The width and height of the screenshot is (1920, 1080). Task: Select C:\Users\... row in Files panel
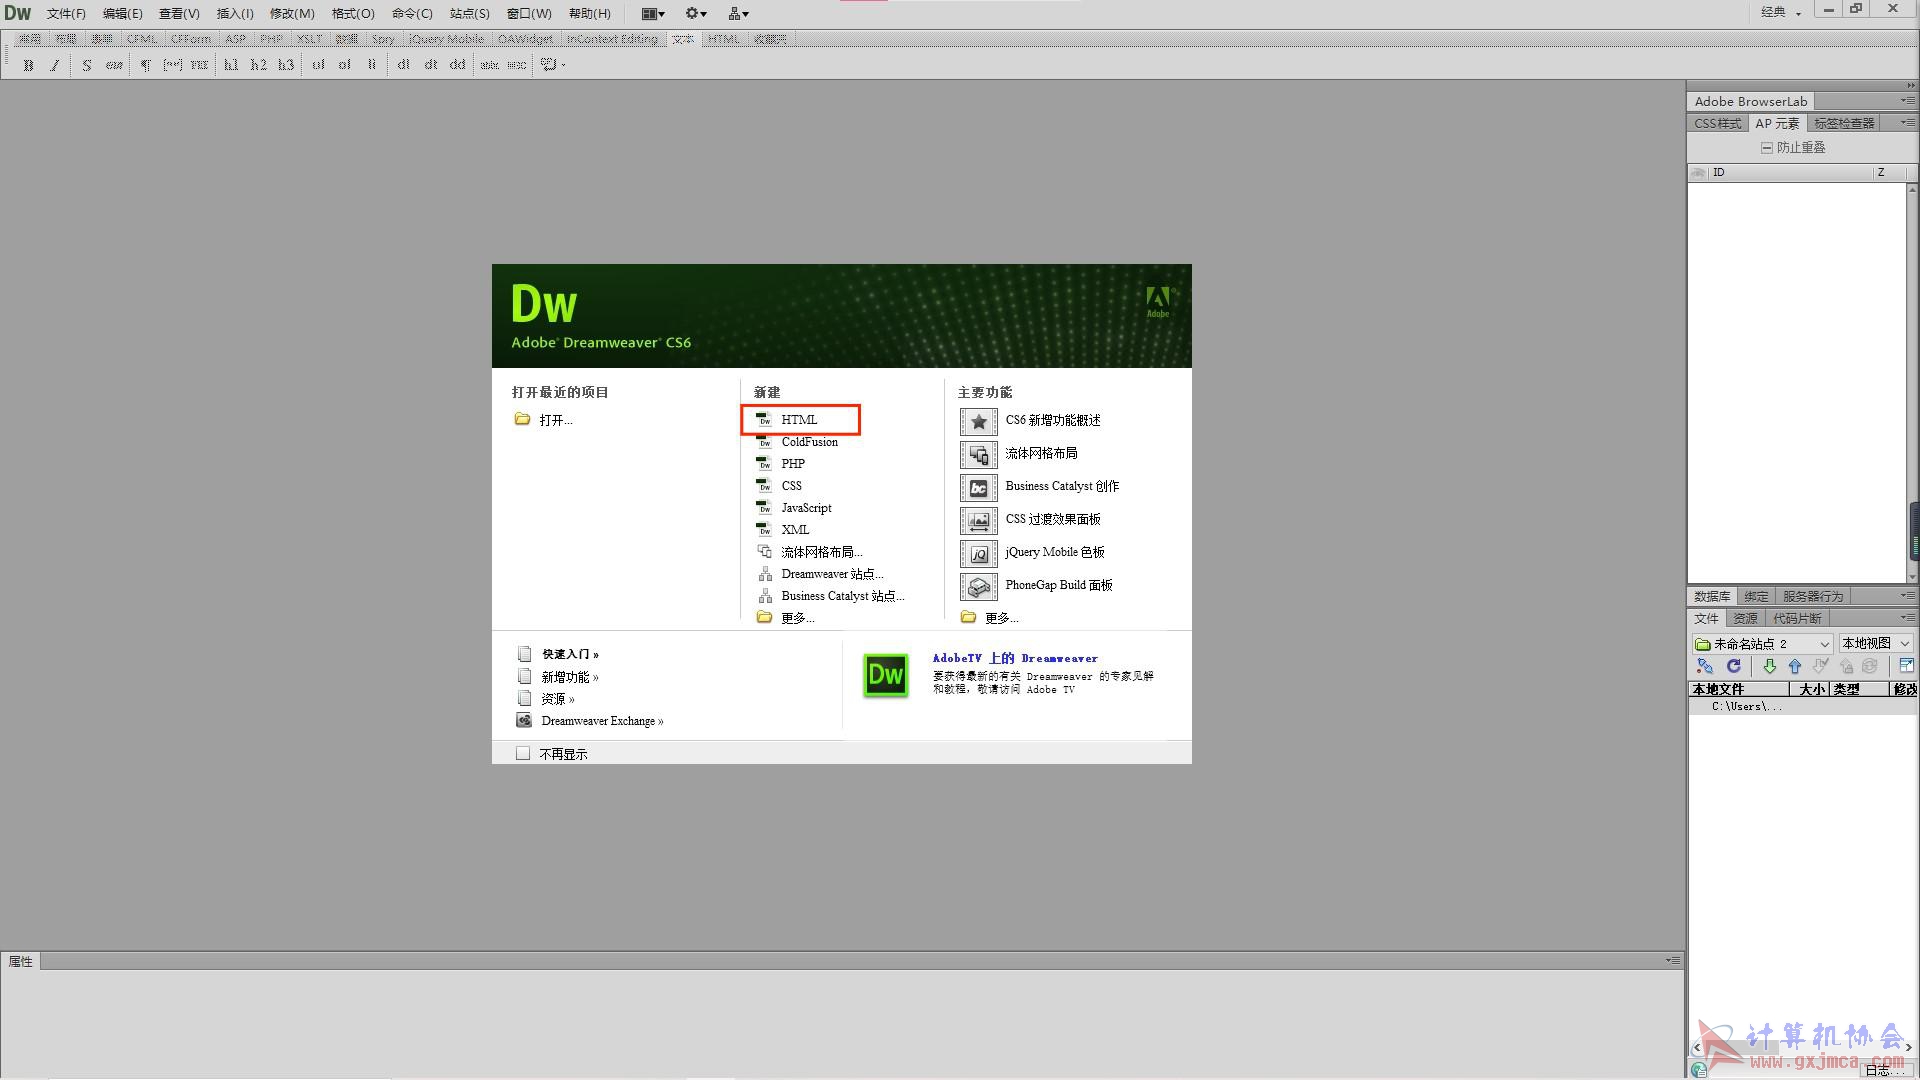[x=1802, y=706]
